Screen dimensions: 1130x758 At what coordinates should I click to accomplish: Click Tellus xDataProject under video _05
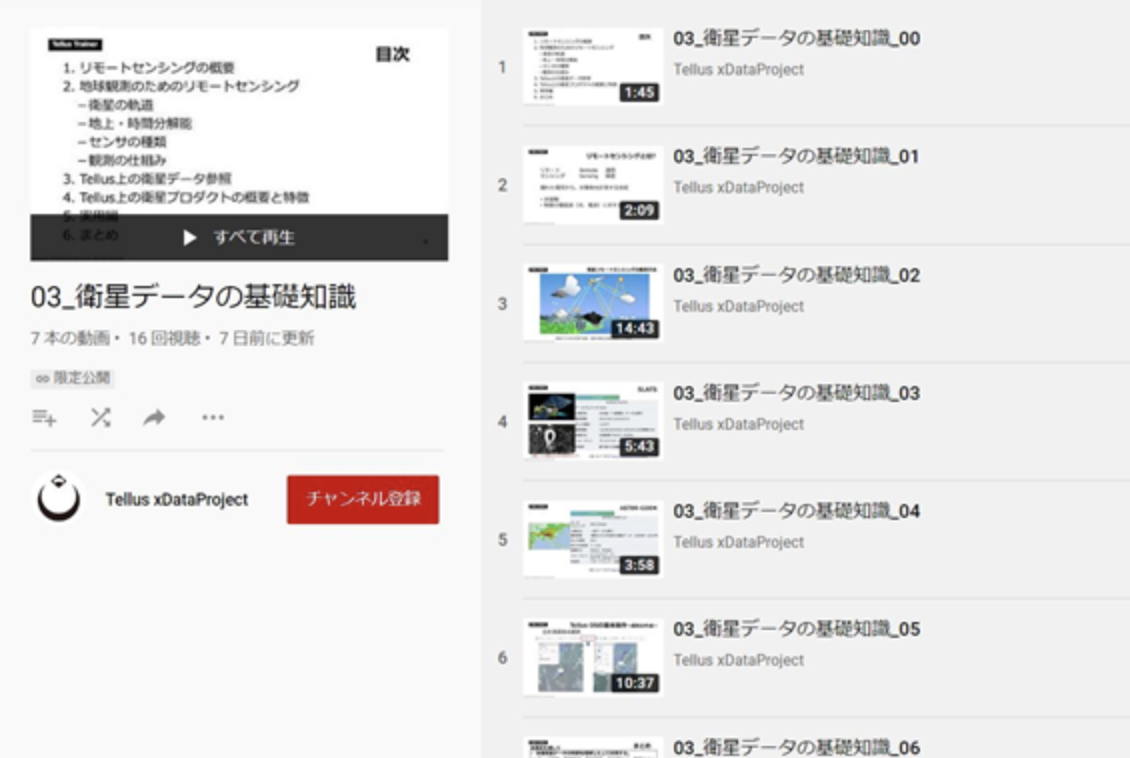pos(739,660)
